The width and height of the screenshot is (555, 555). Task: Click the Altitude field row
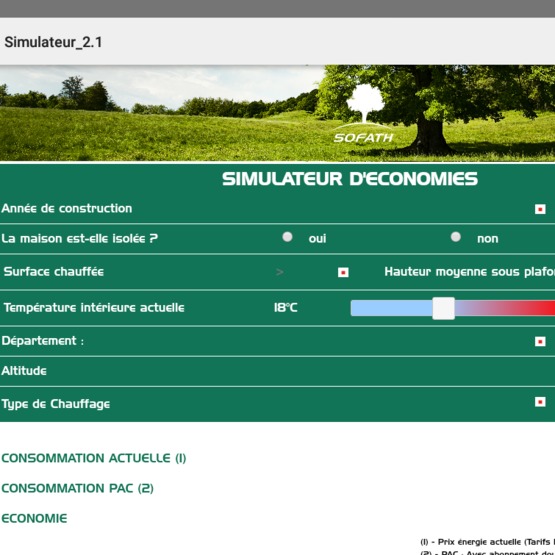[278, 371]
